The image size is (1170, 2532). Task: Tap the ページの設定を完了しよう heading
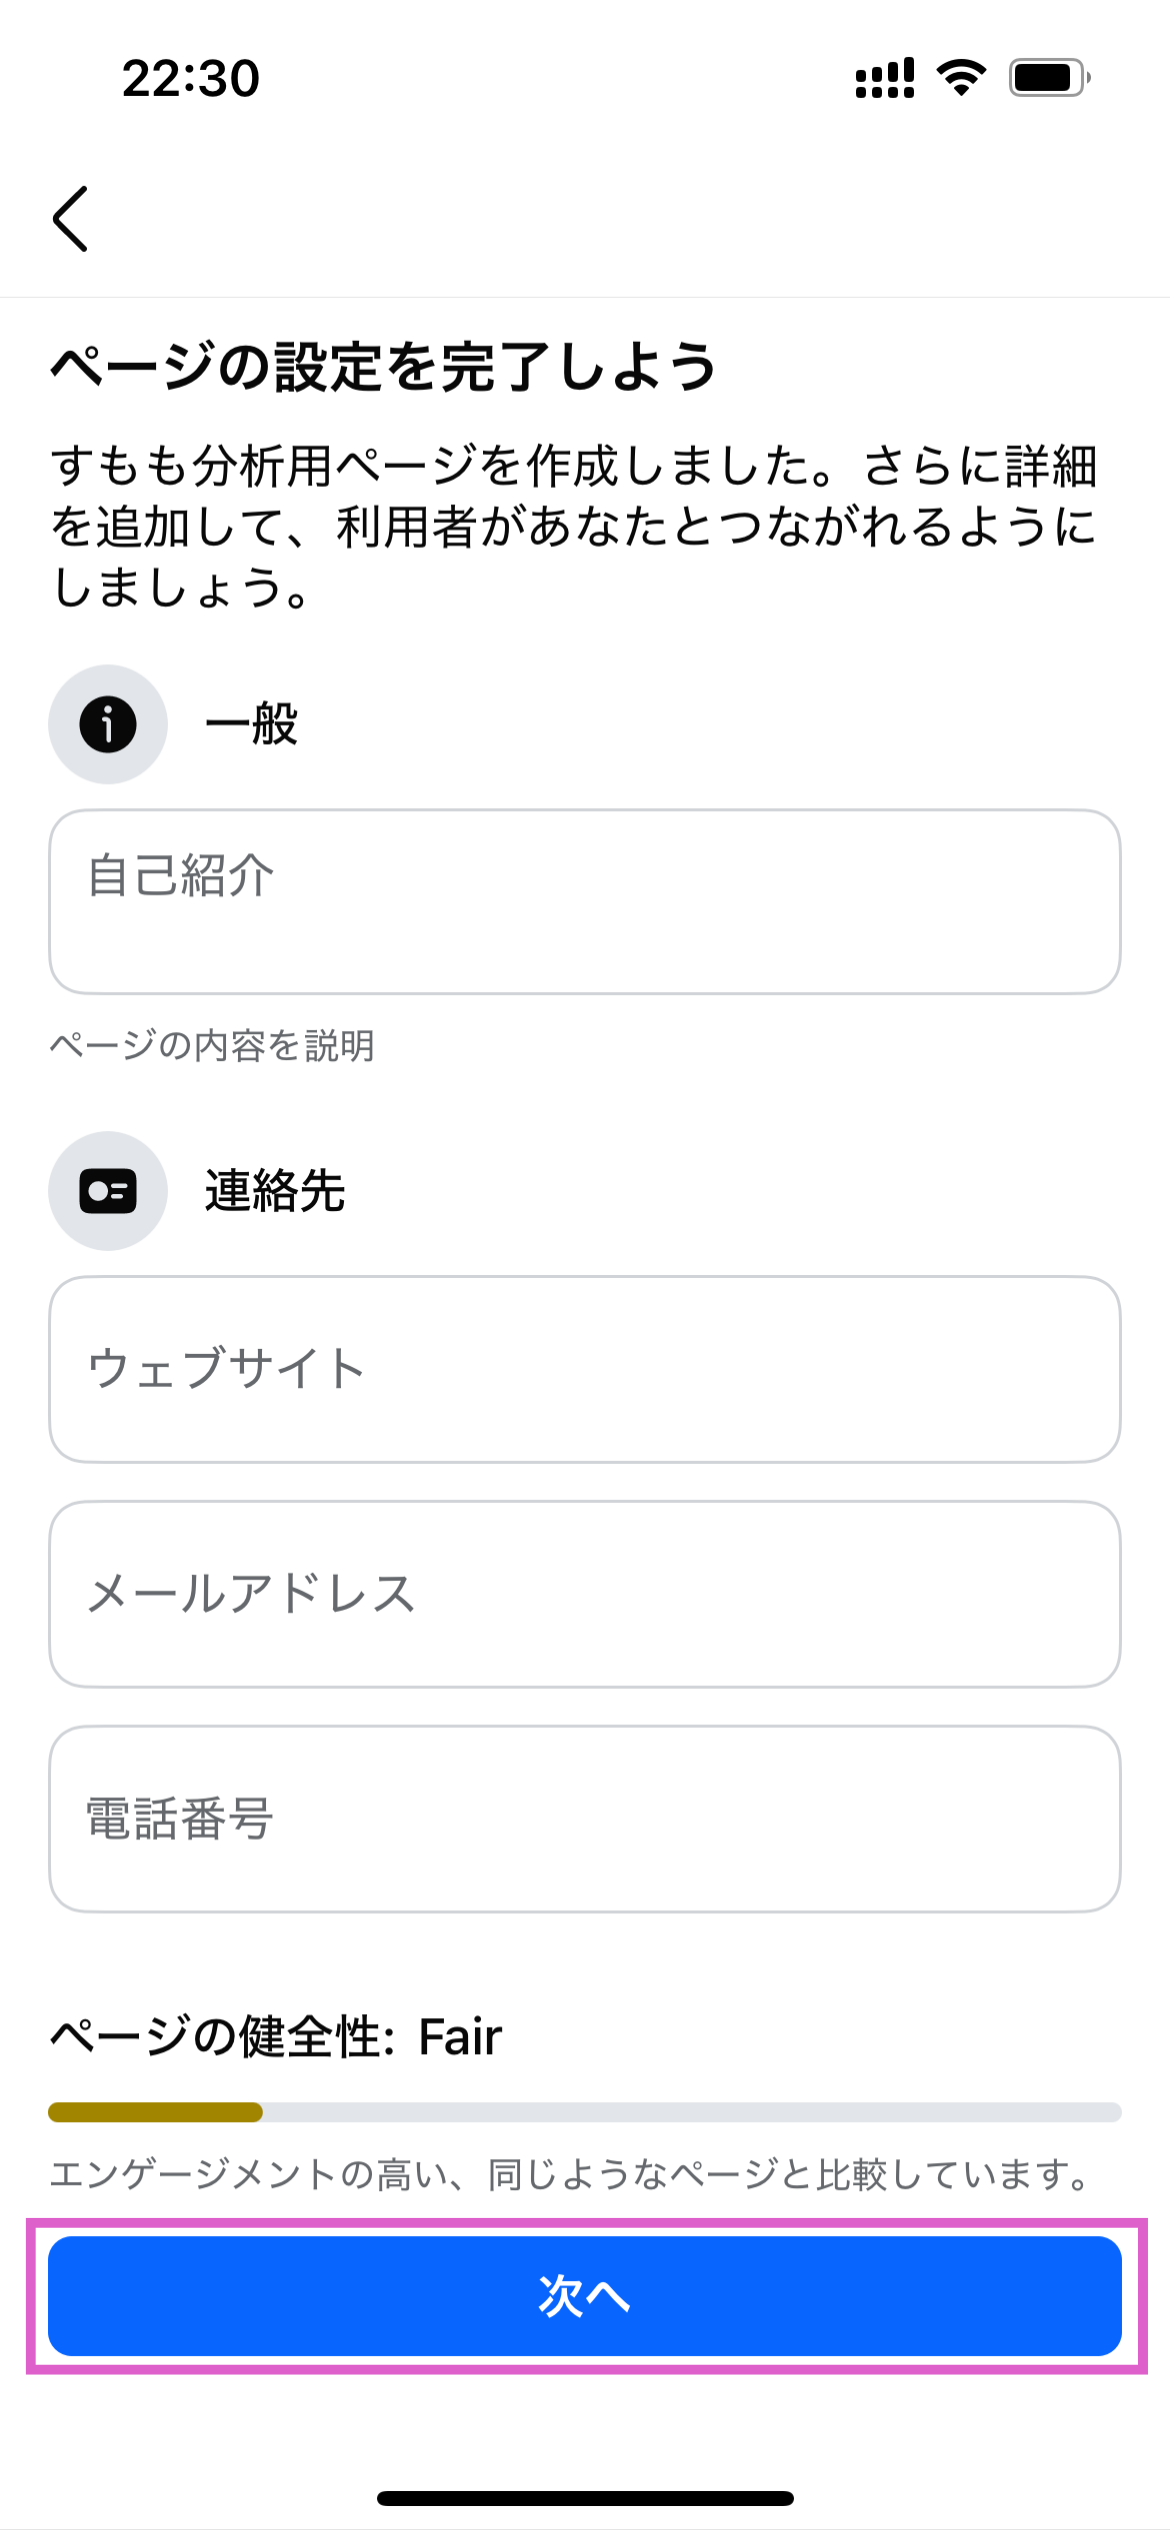(x=384, y=366)
